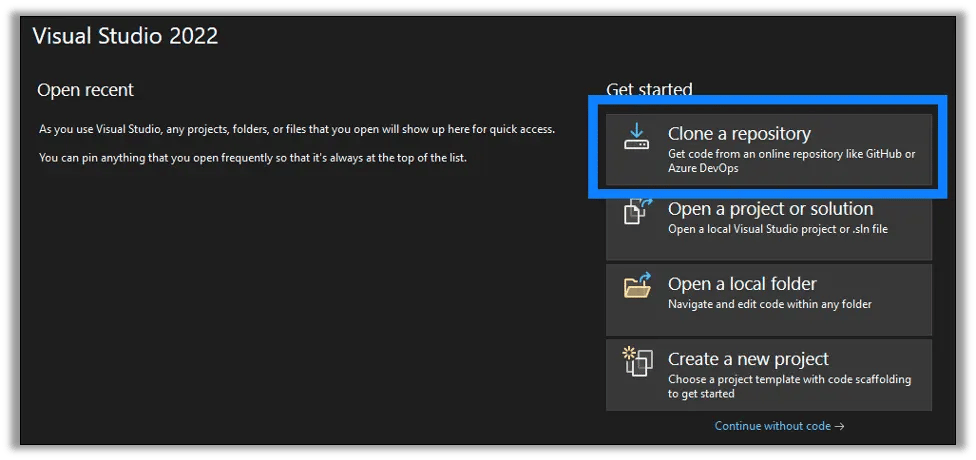Start Create a new project

(x=769, y=375)
